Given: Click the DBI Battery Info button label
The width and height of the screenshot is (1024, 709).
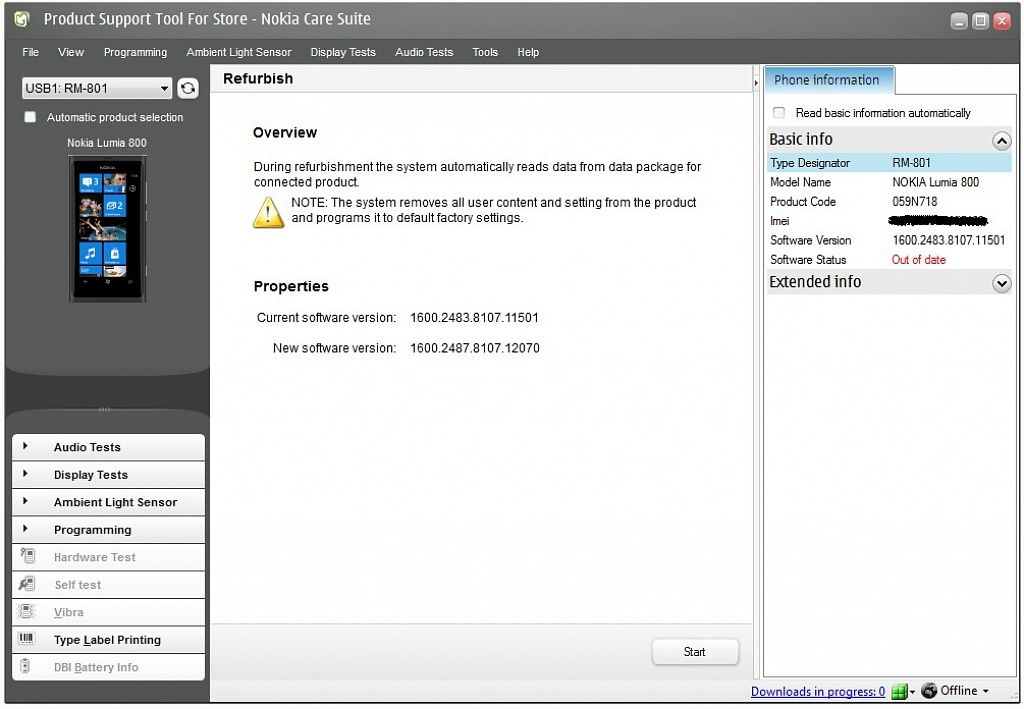Looking at the screenshot, I should coord(96,667).
